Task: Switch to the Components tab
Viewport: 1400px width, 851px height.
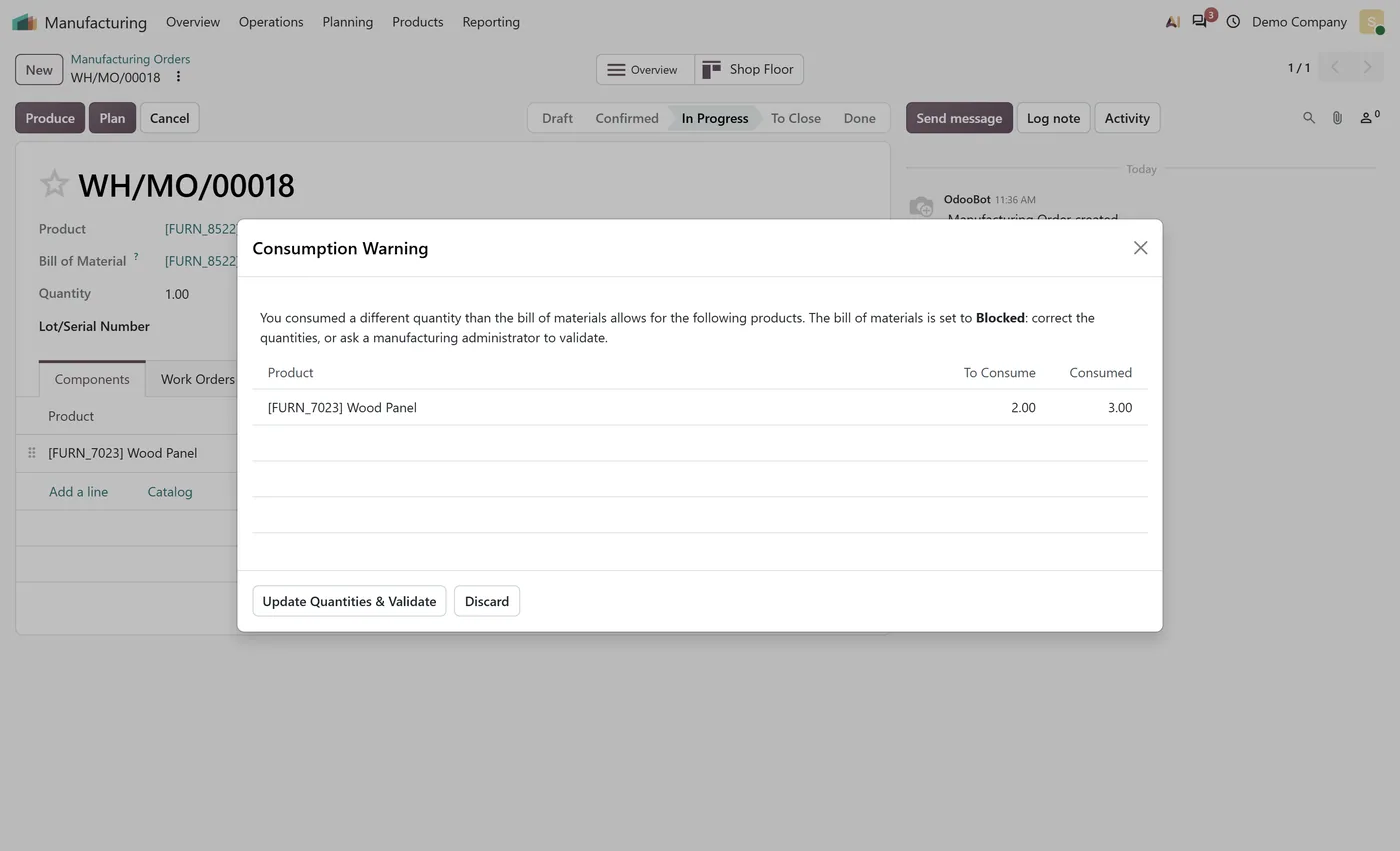Action: pyautogui.click(x=92, y=379)
